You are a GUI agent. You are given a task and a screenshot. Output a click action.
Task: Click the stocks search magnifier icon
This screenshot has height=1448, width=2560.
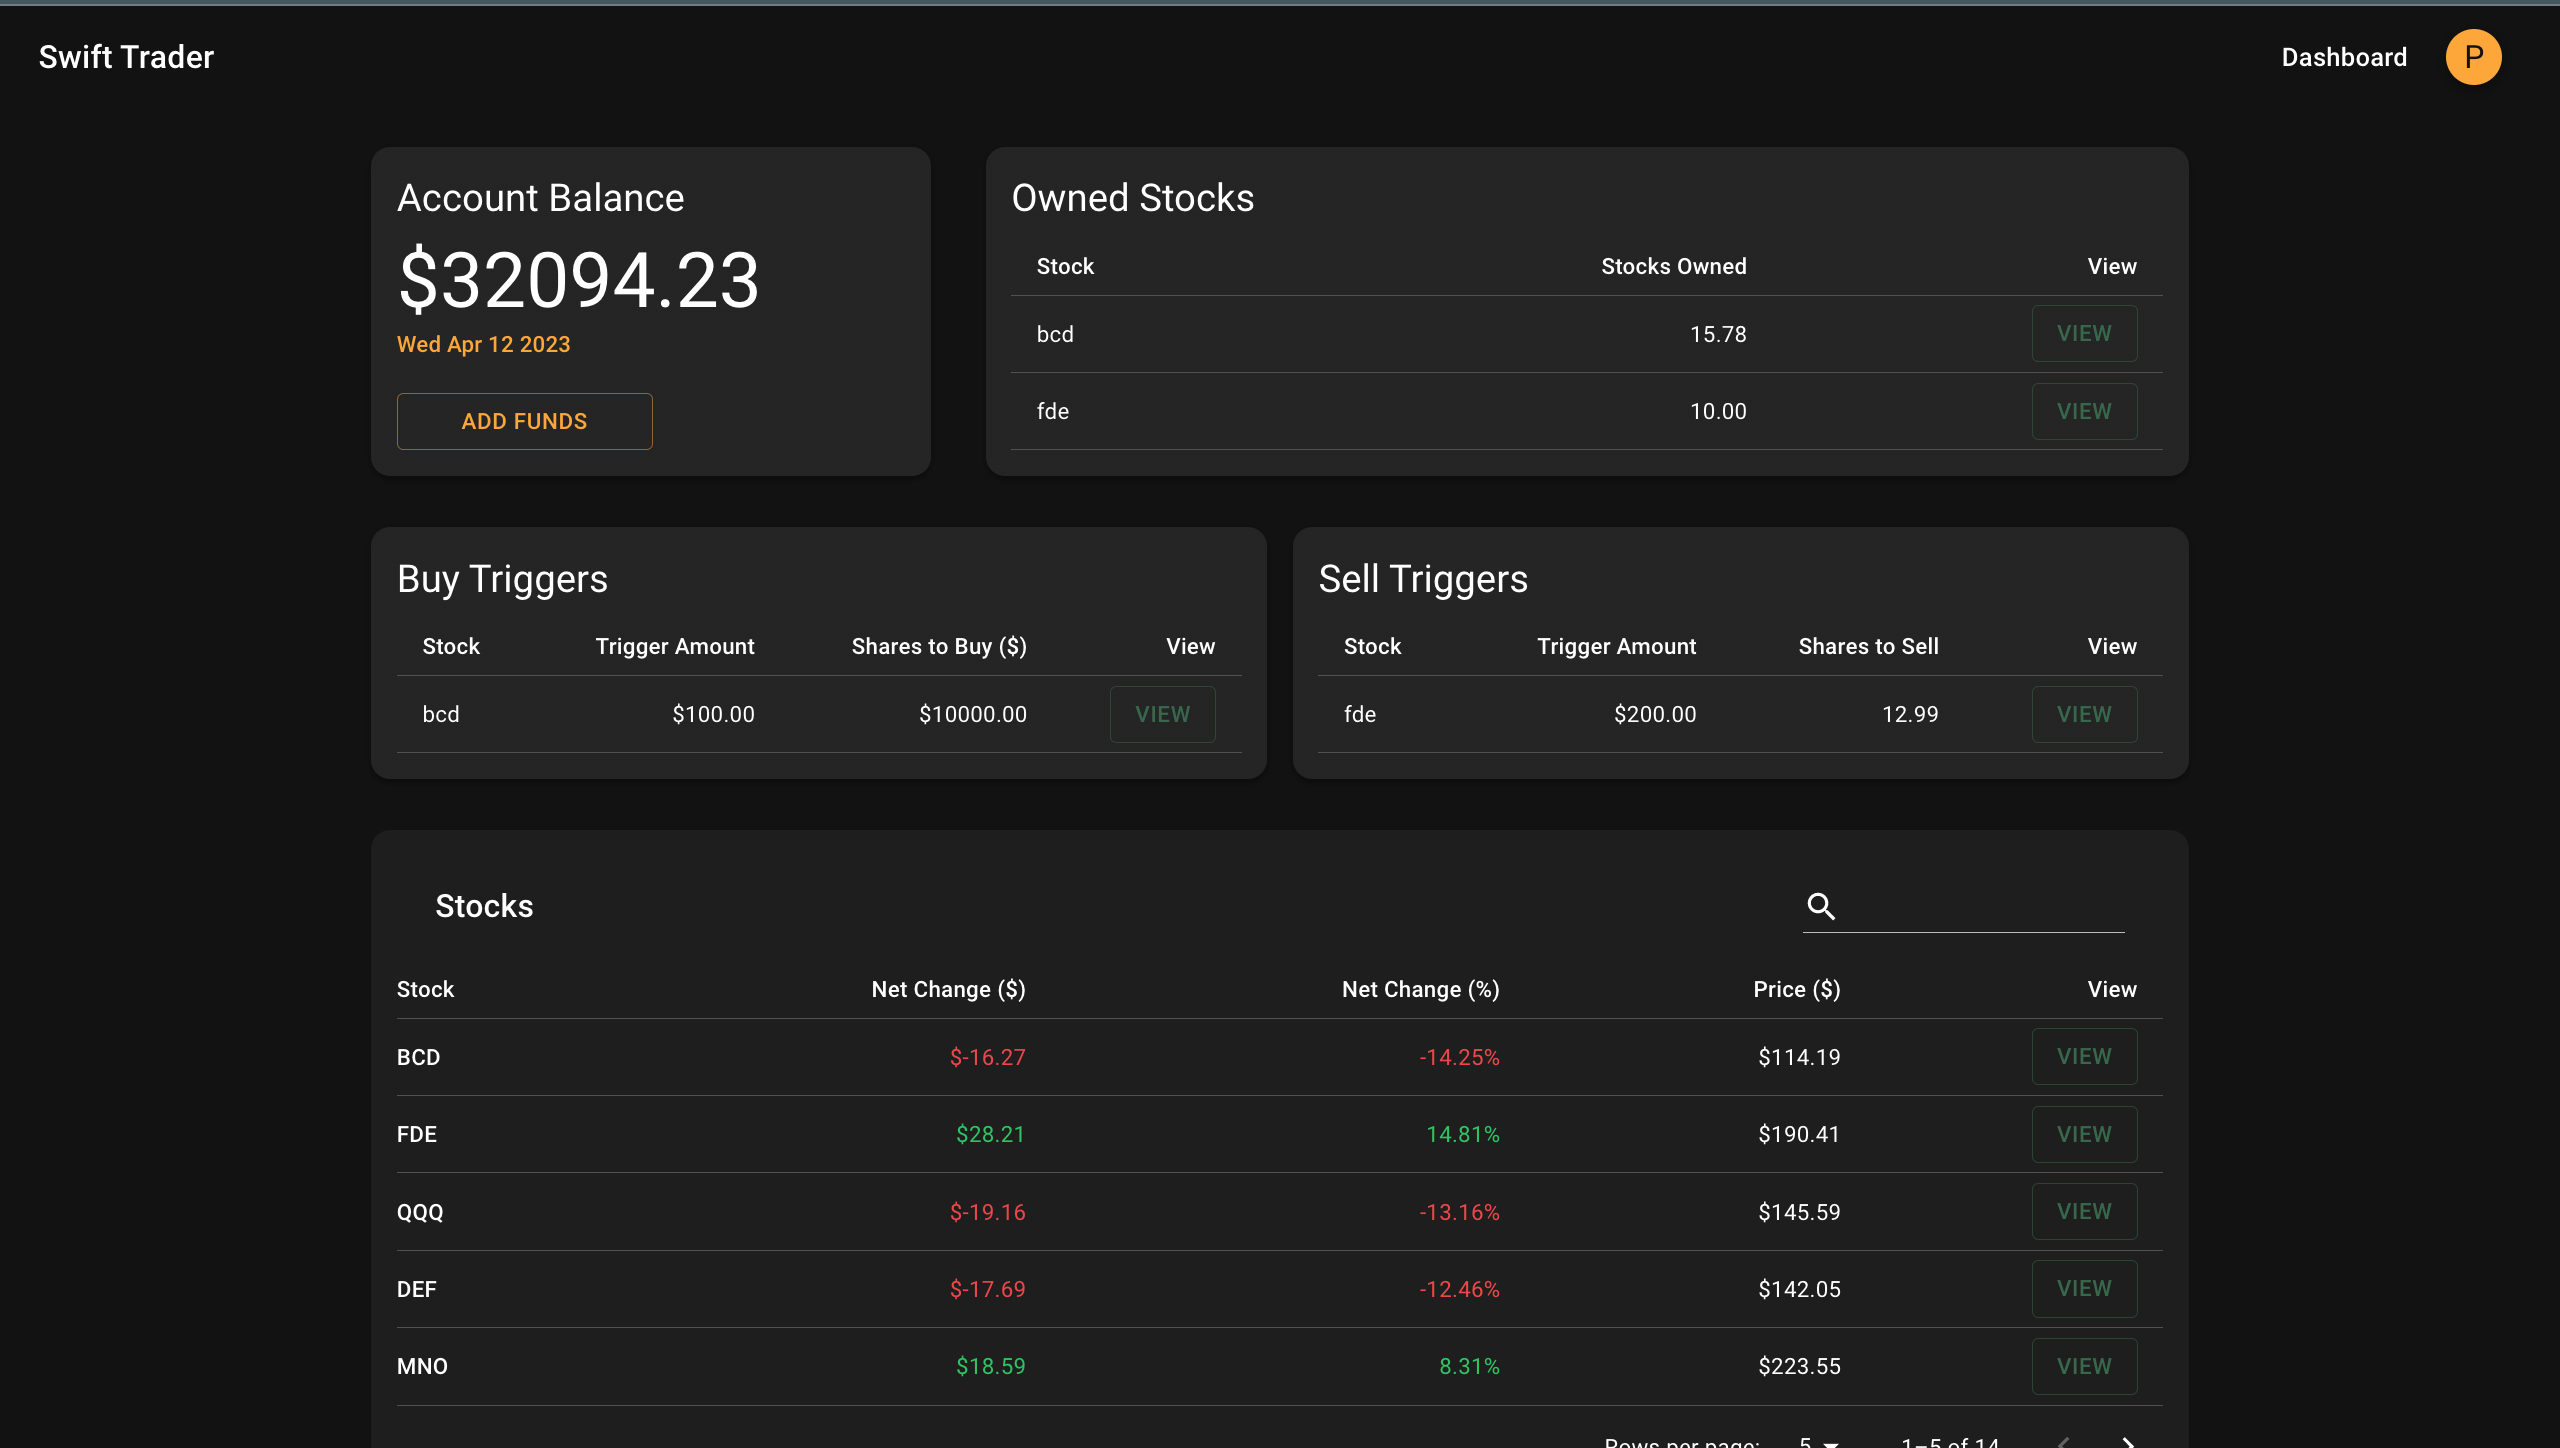tap(1821, 906)
